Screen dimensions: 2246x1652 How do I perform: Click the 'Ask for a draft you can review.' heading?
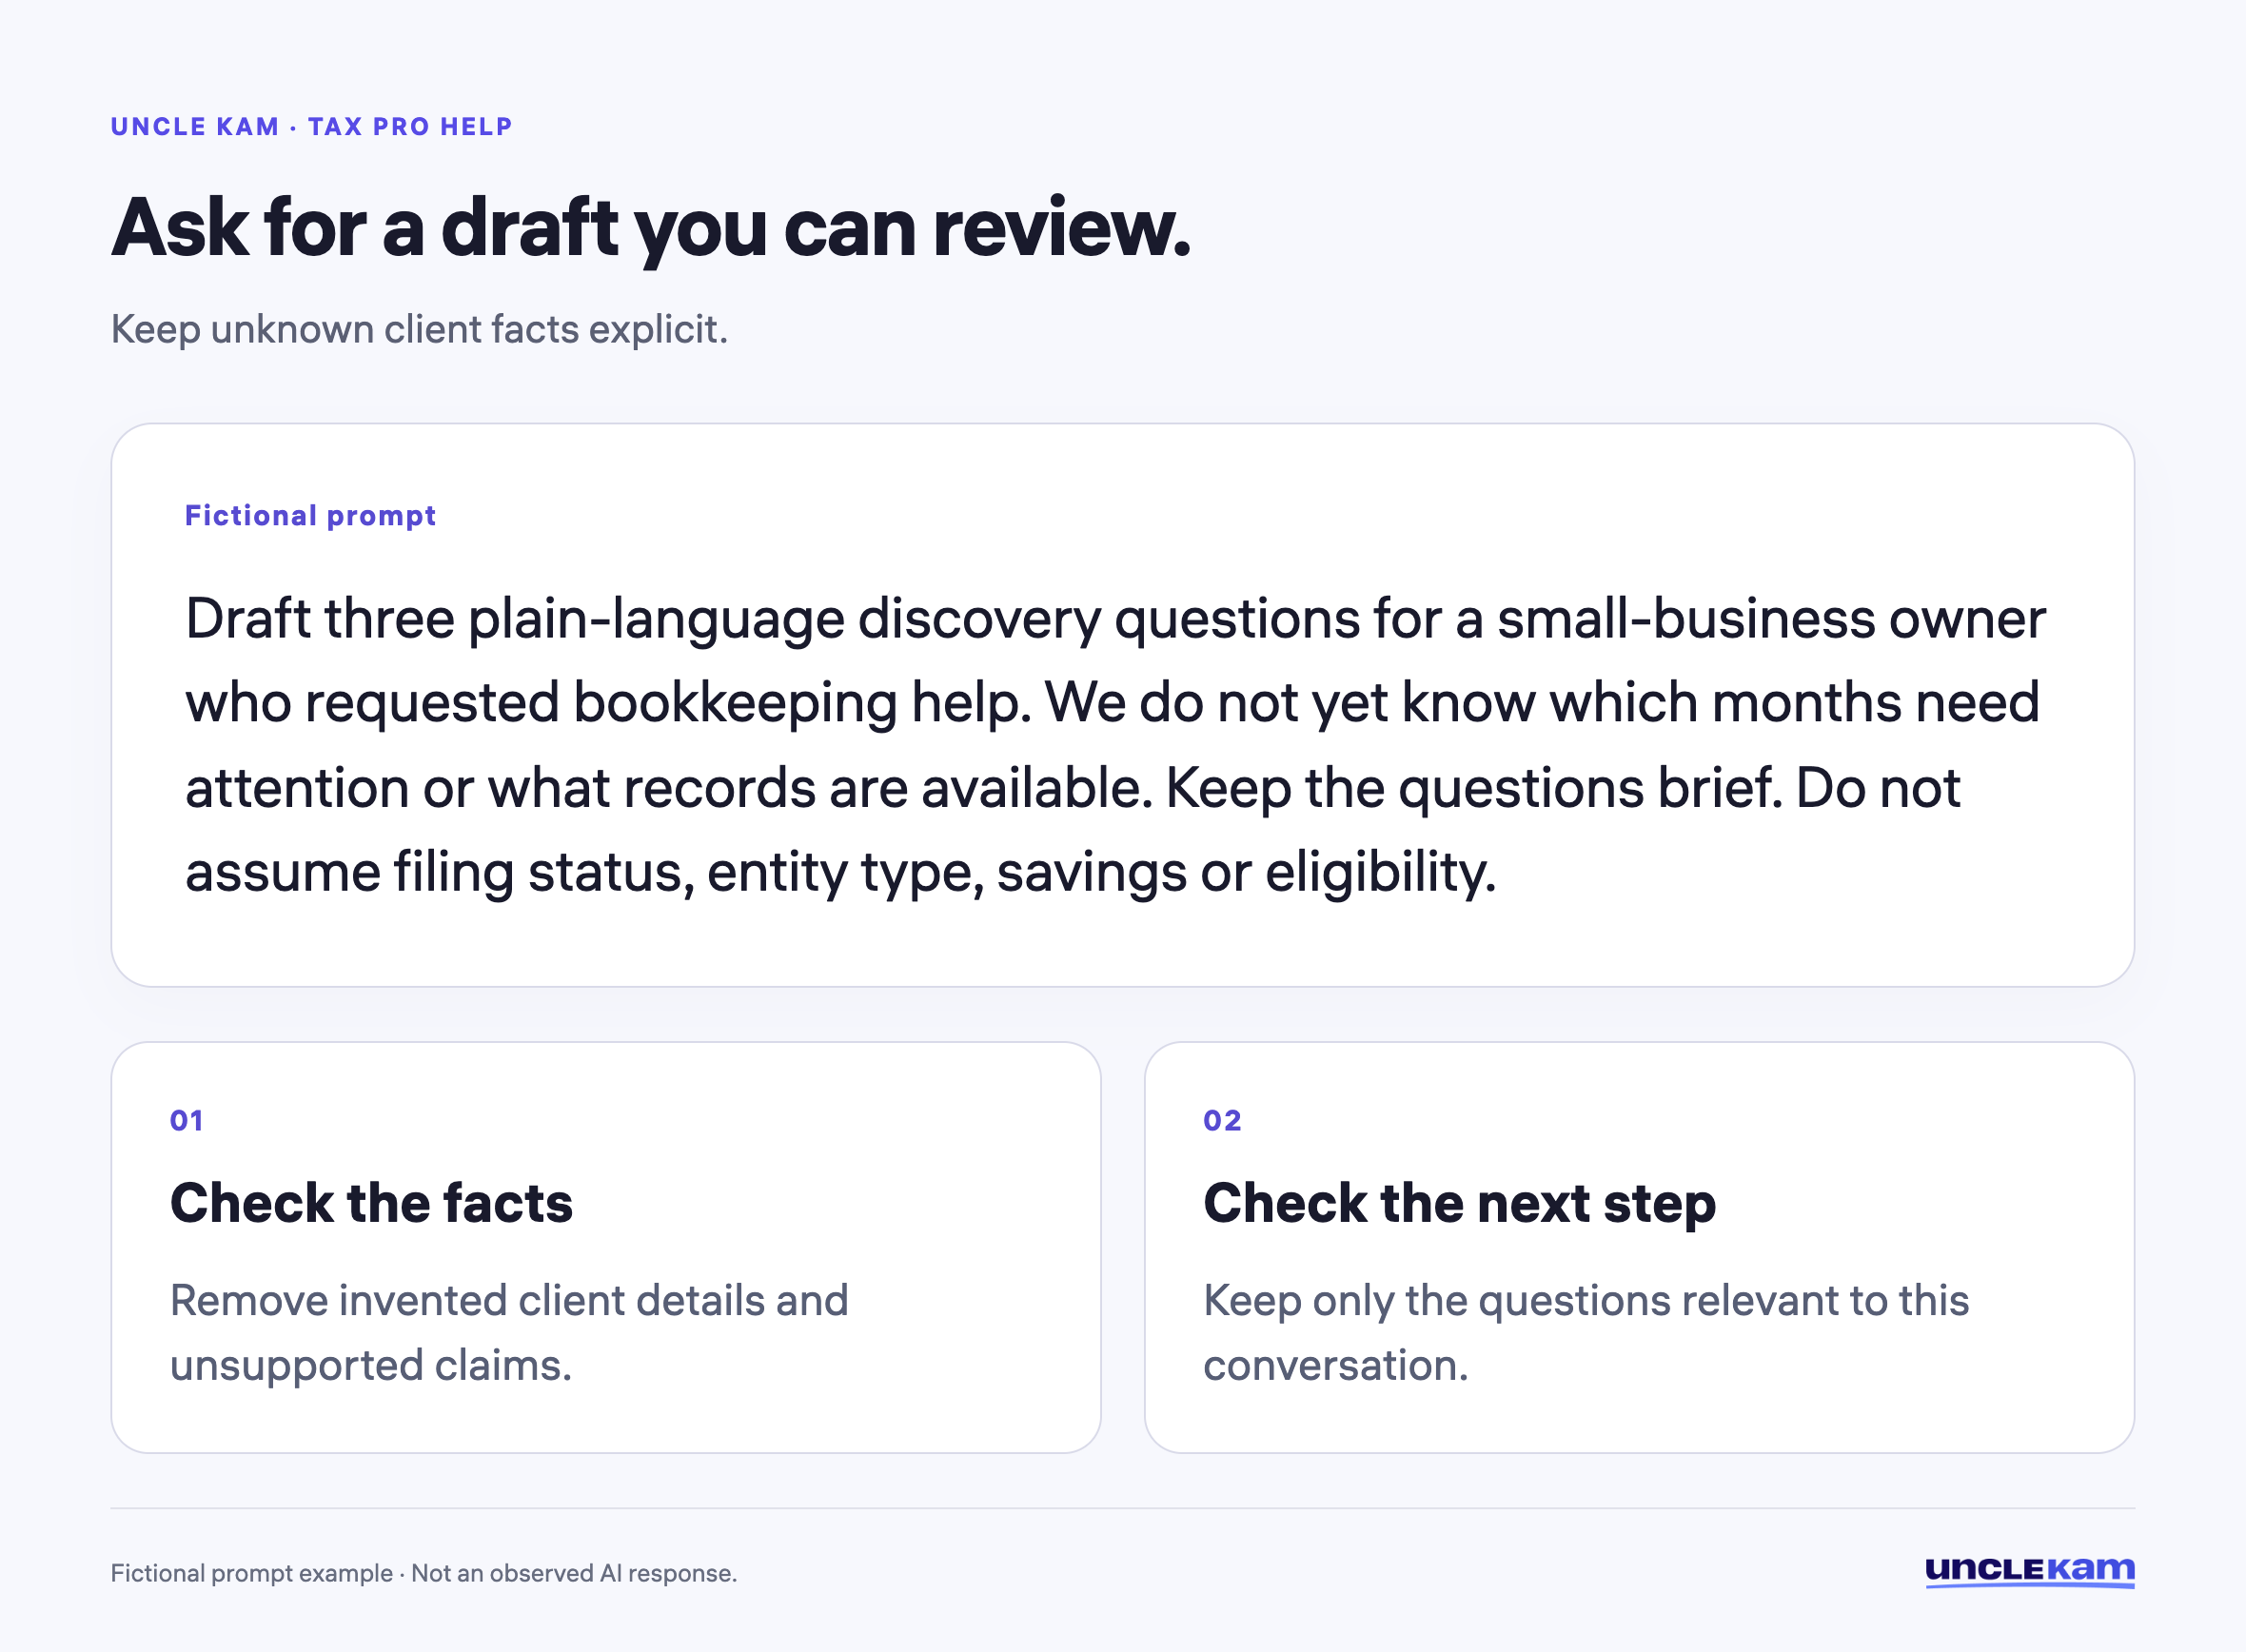(x=651, y=229)
